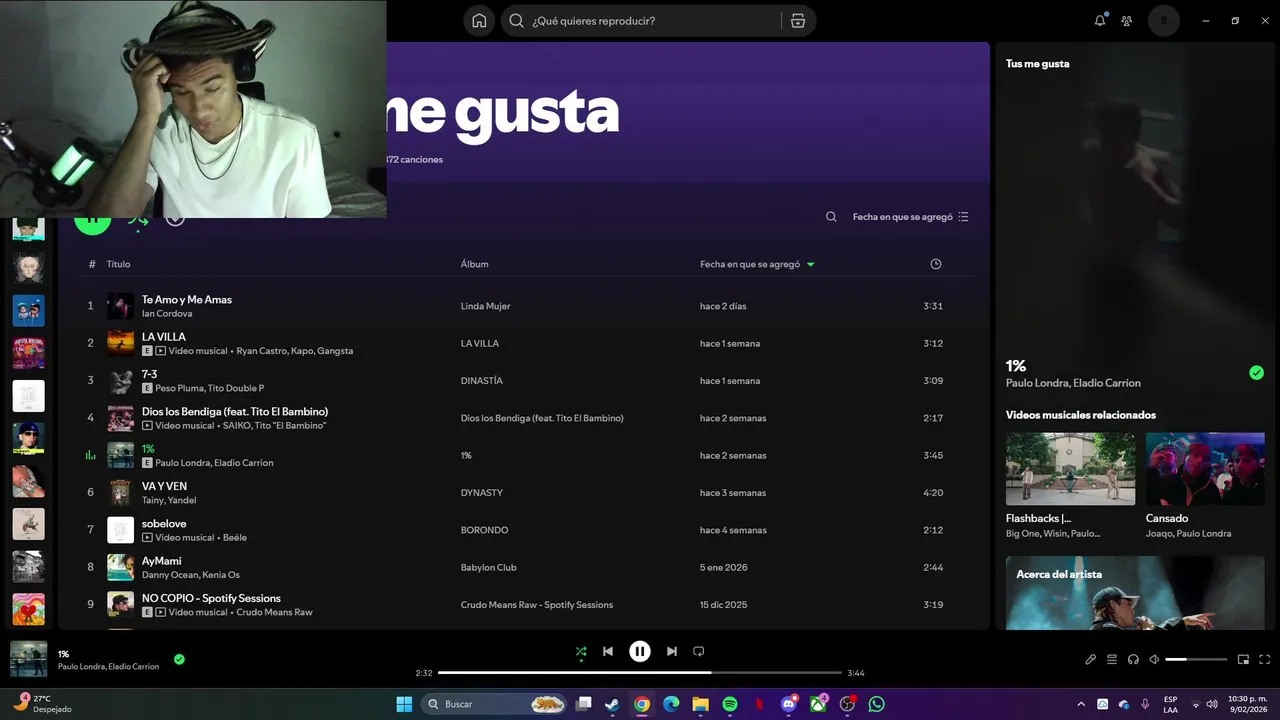Open OBS Studio from the taskbar
The width and height of the screenshot is (1280, 720).
(x=848, y=704)
